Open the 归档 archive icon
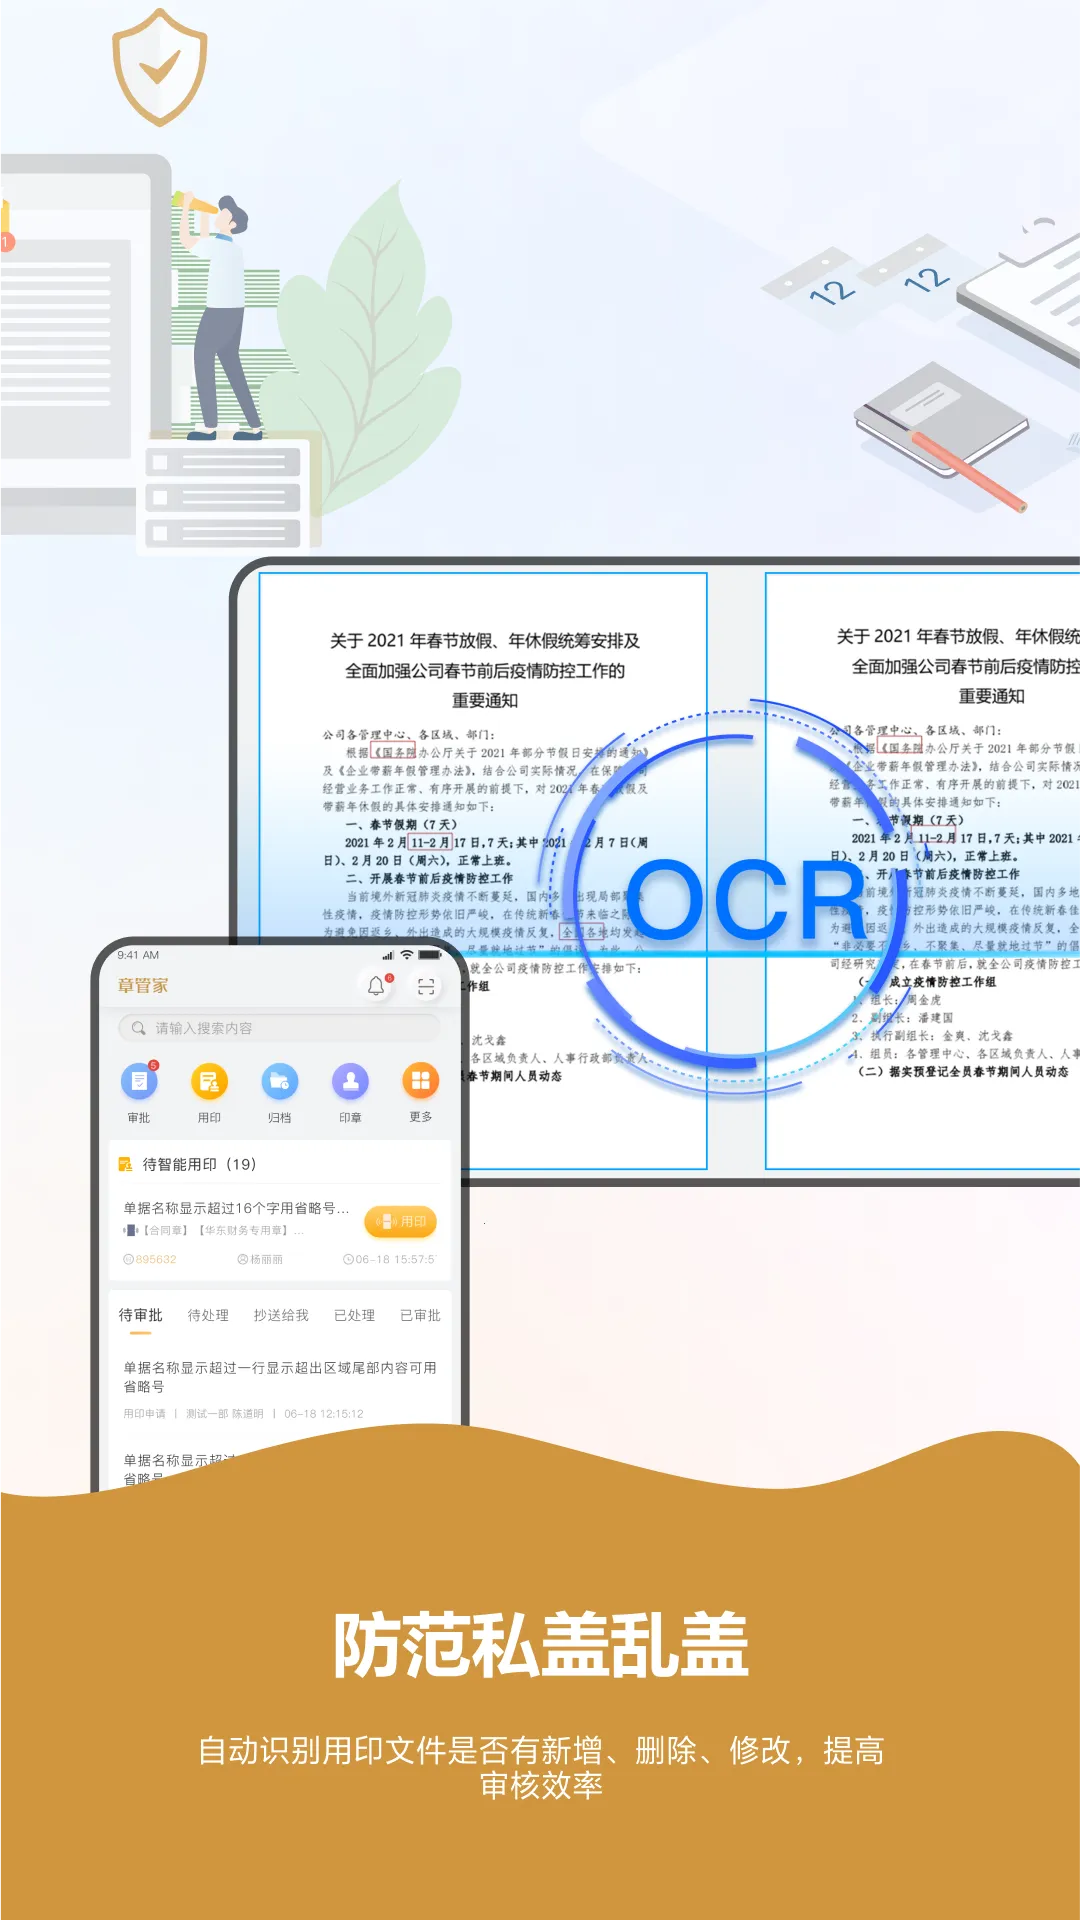Image resolution: width=1080 pixels, height=1920 pixels. pyautogui.click(x=280, y=1081)
